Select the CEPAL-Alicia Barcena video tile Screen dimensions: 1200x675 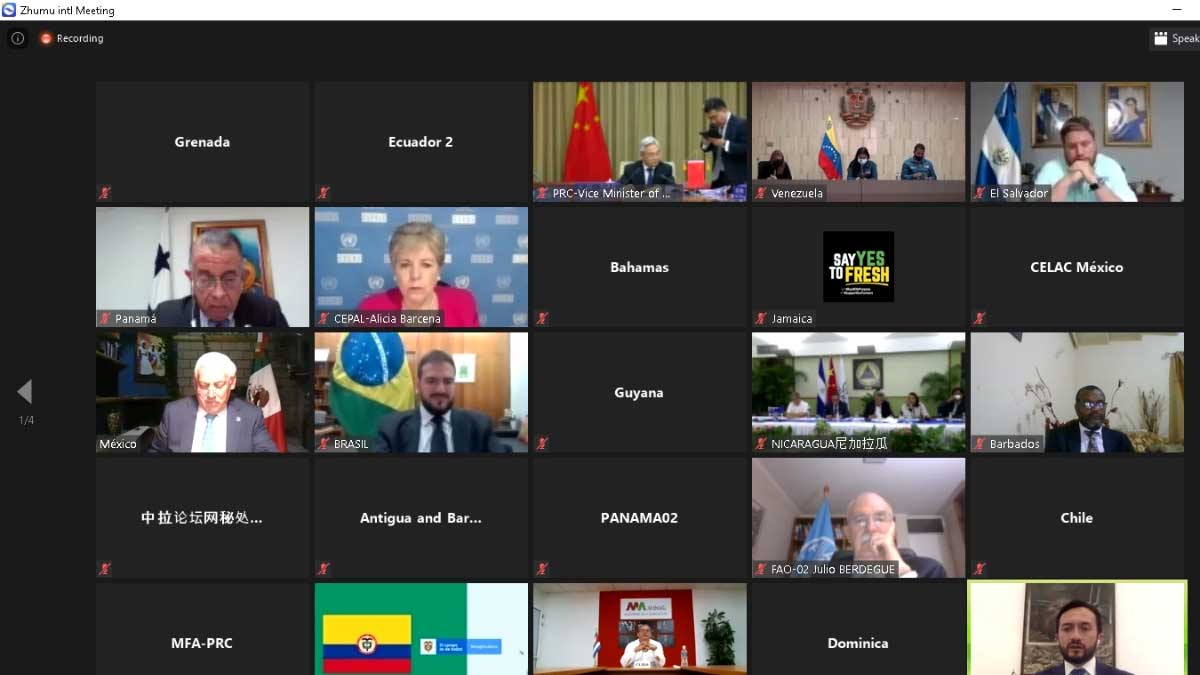(x=421, y=265)
